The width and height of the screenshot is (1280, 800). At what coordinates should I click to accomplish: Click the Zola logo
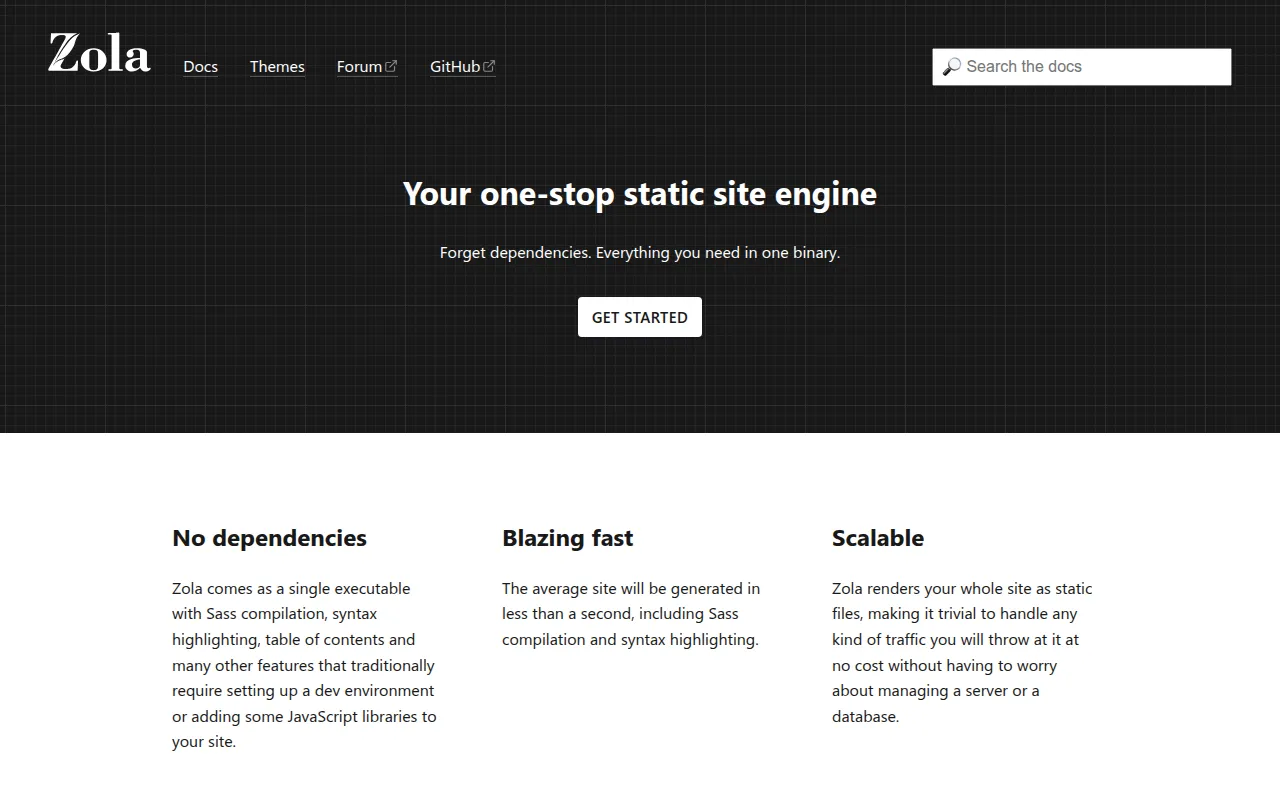click(99, 53)
